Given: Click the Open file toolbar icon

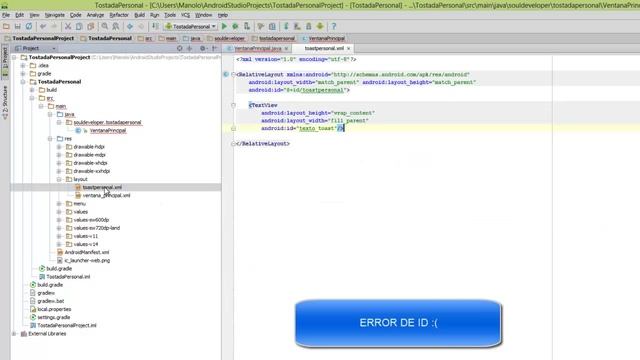Looking at the screenshot, I should (x=6, y=27).
